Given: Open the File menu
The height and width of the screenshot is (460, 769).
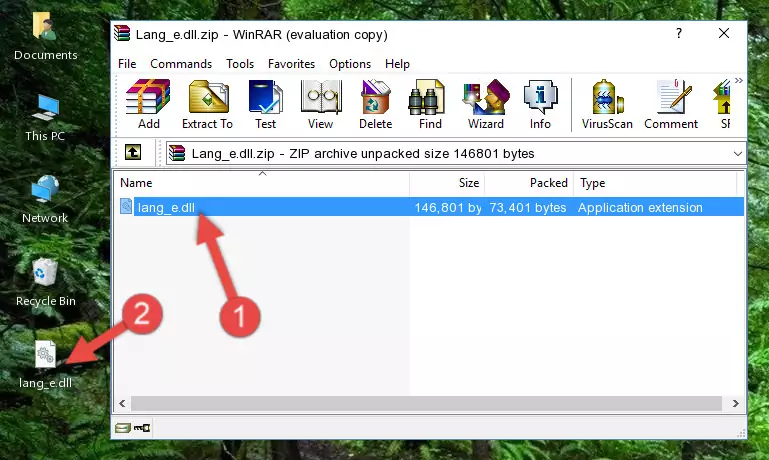Looking at the screenshot, I should tap(127, 64).
